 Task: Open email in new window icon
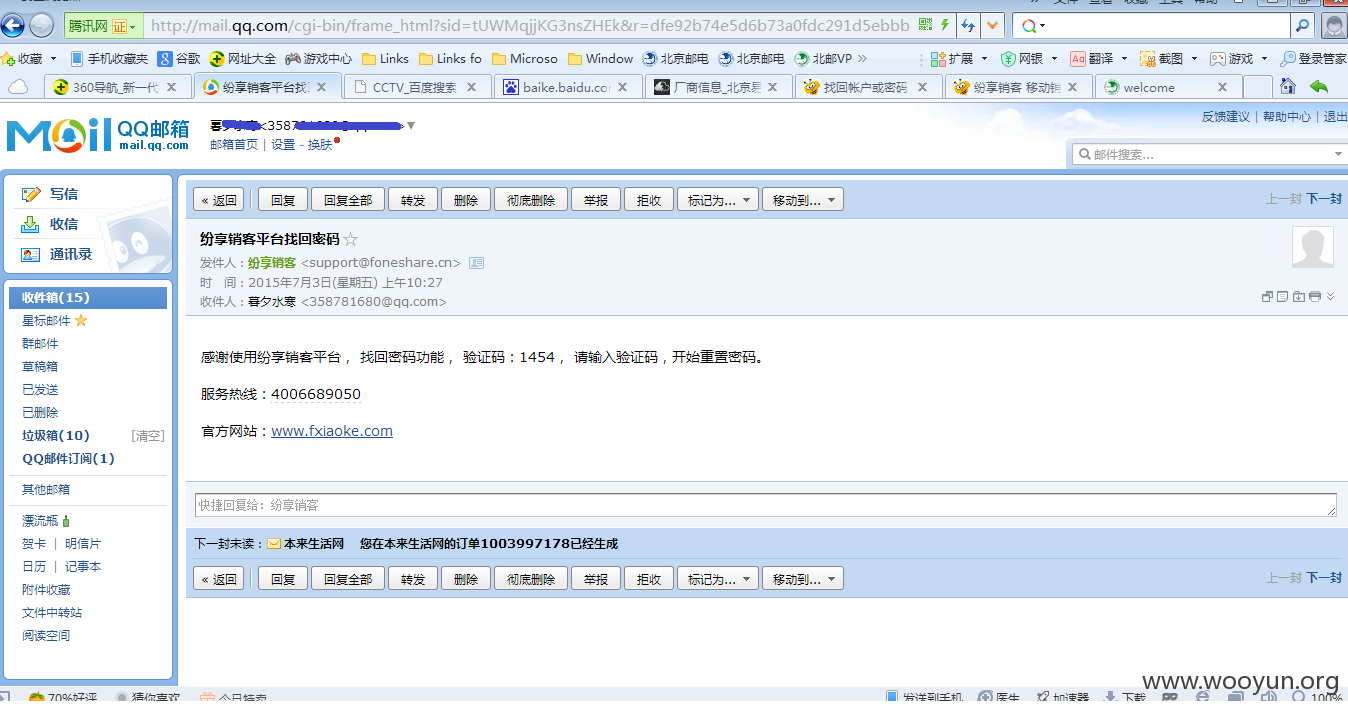tap(1267, 297)
